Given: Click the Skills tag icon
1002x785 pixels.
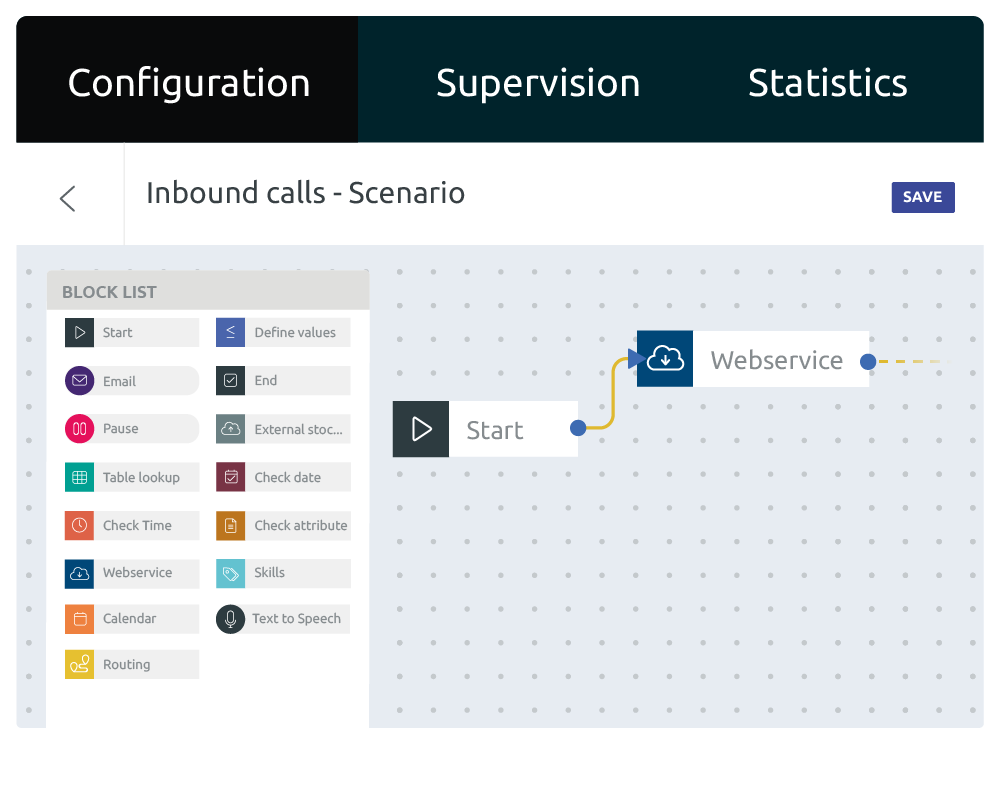Looking at the screenshot, I should [x=230, y=573].
